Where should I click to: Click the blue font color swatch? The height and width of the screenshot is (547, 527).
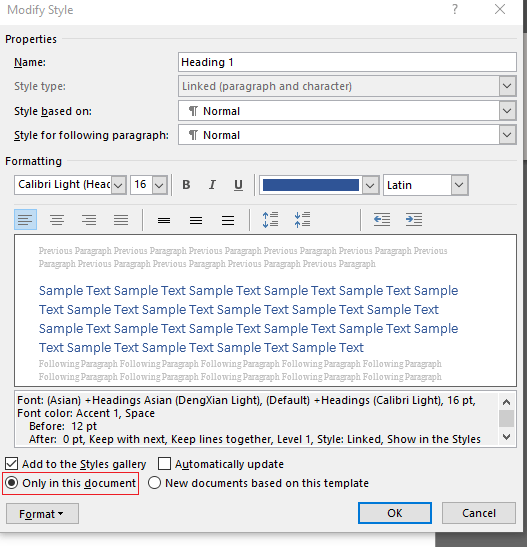[x=311, y=185]
